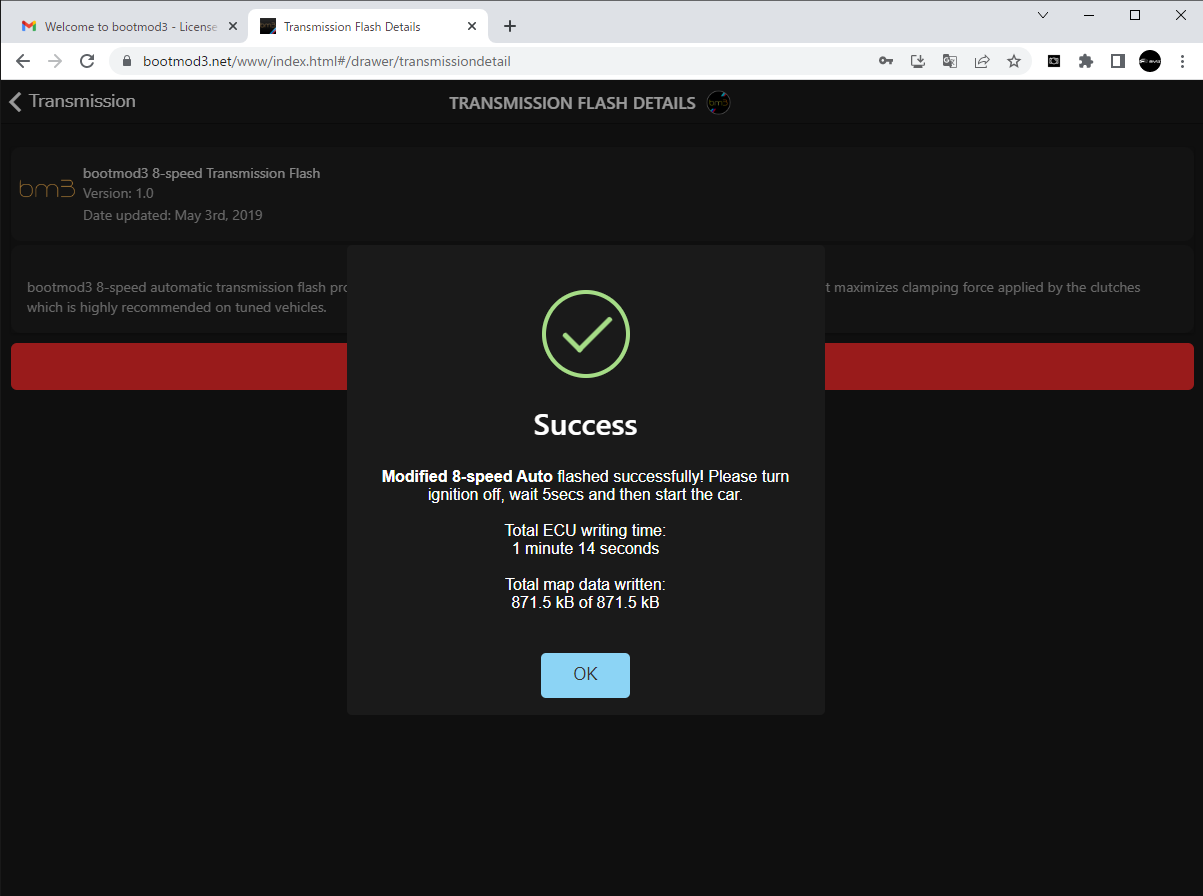Click the pinned extension icon left of the puzzle piece
1203x896 pixels.
click(1054, 61)
